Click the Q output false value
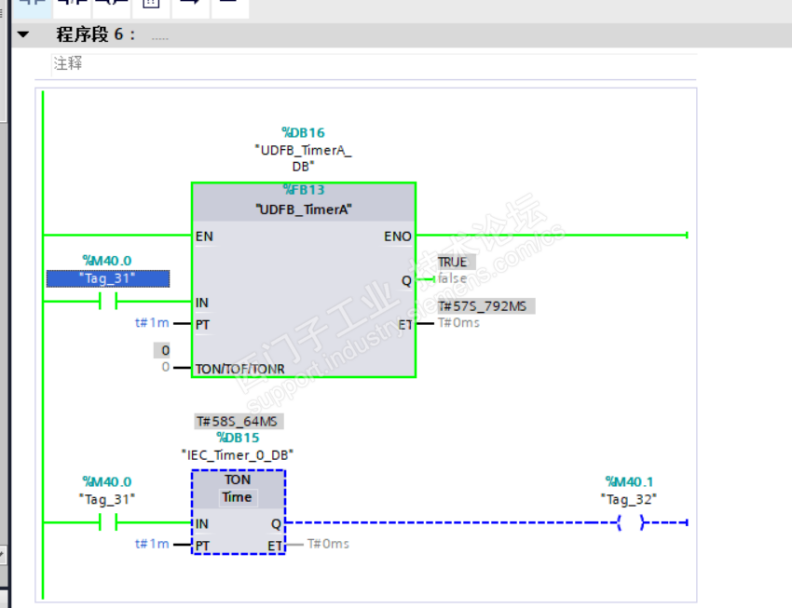792x608 pixels. (453, 278)
